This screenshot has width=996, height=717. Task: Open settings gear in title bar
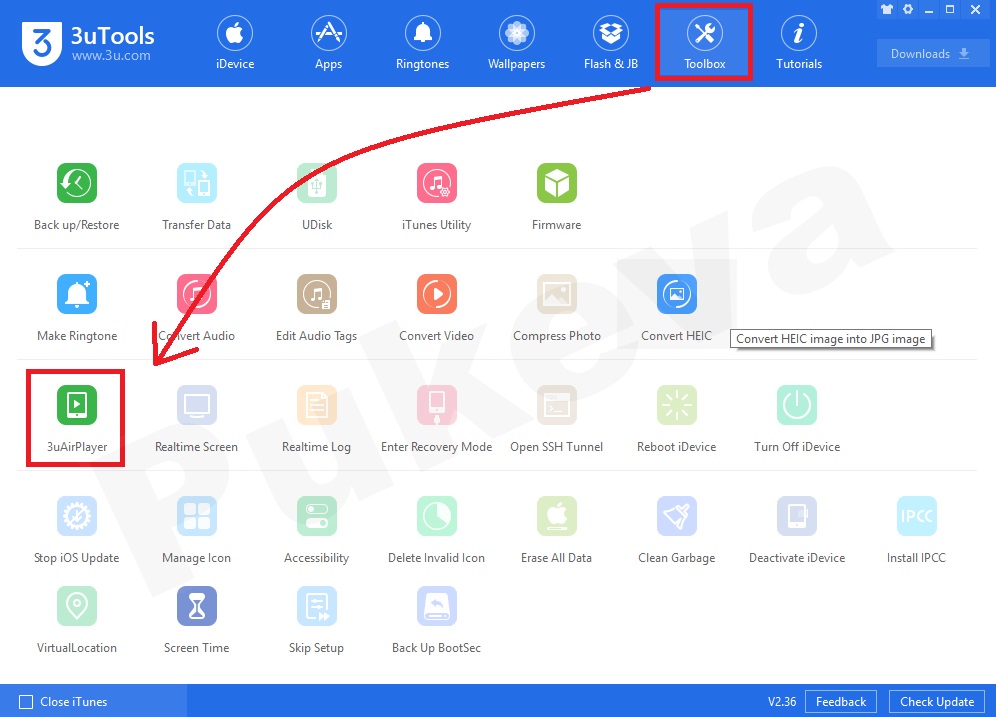[908, 10]
